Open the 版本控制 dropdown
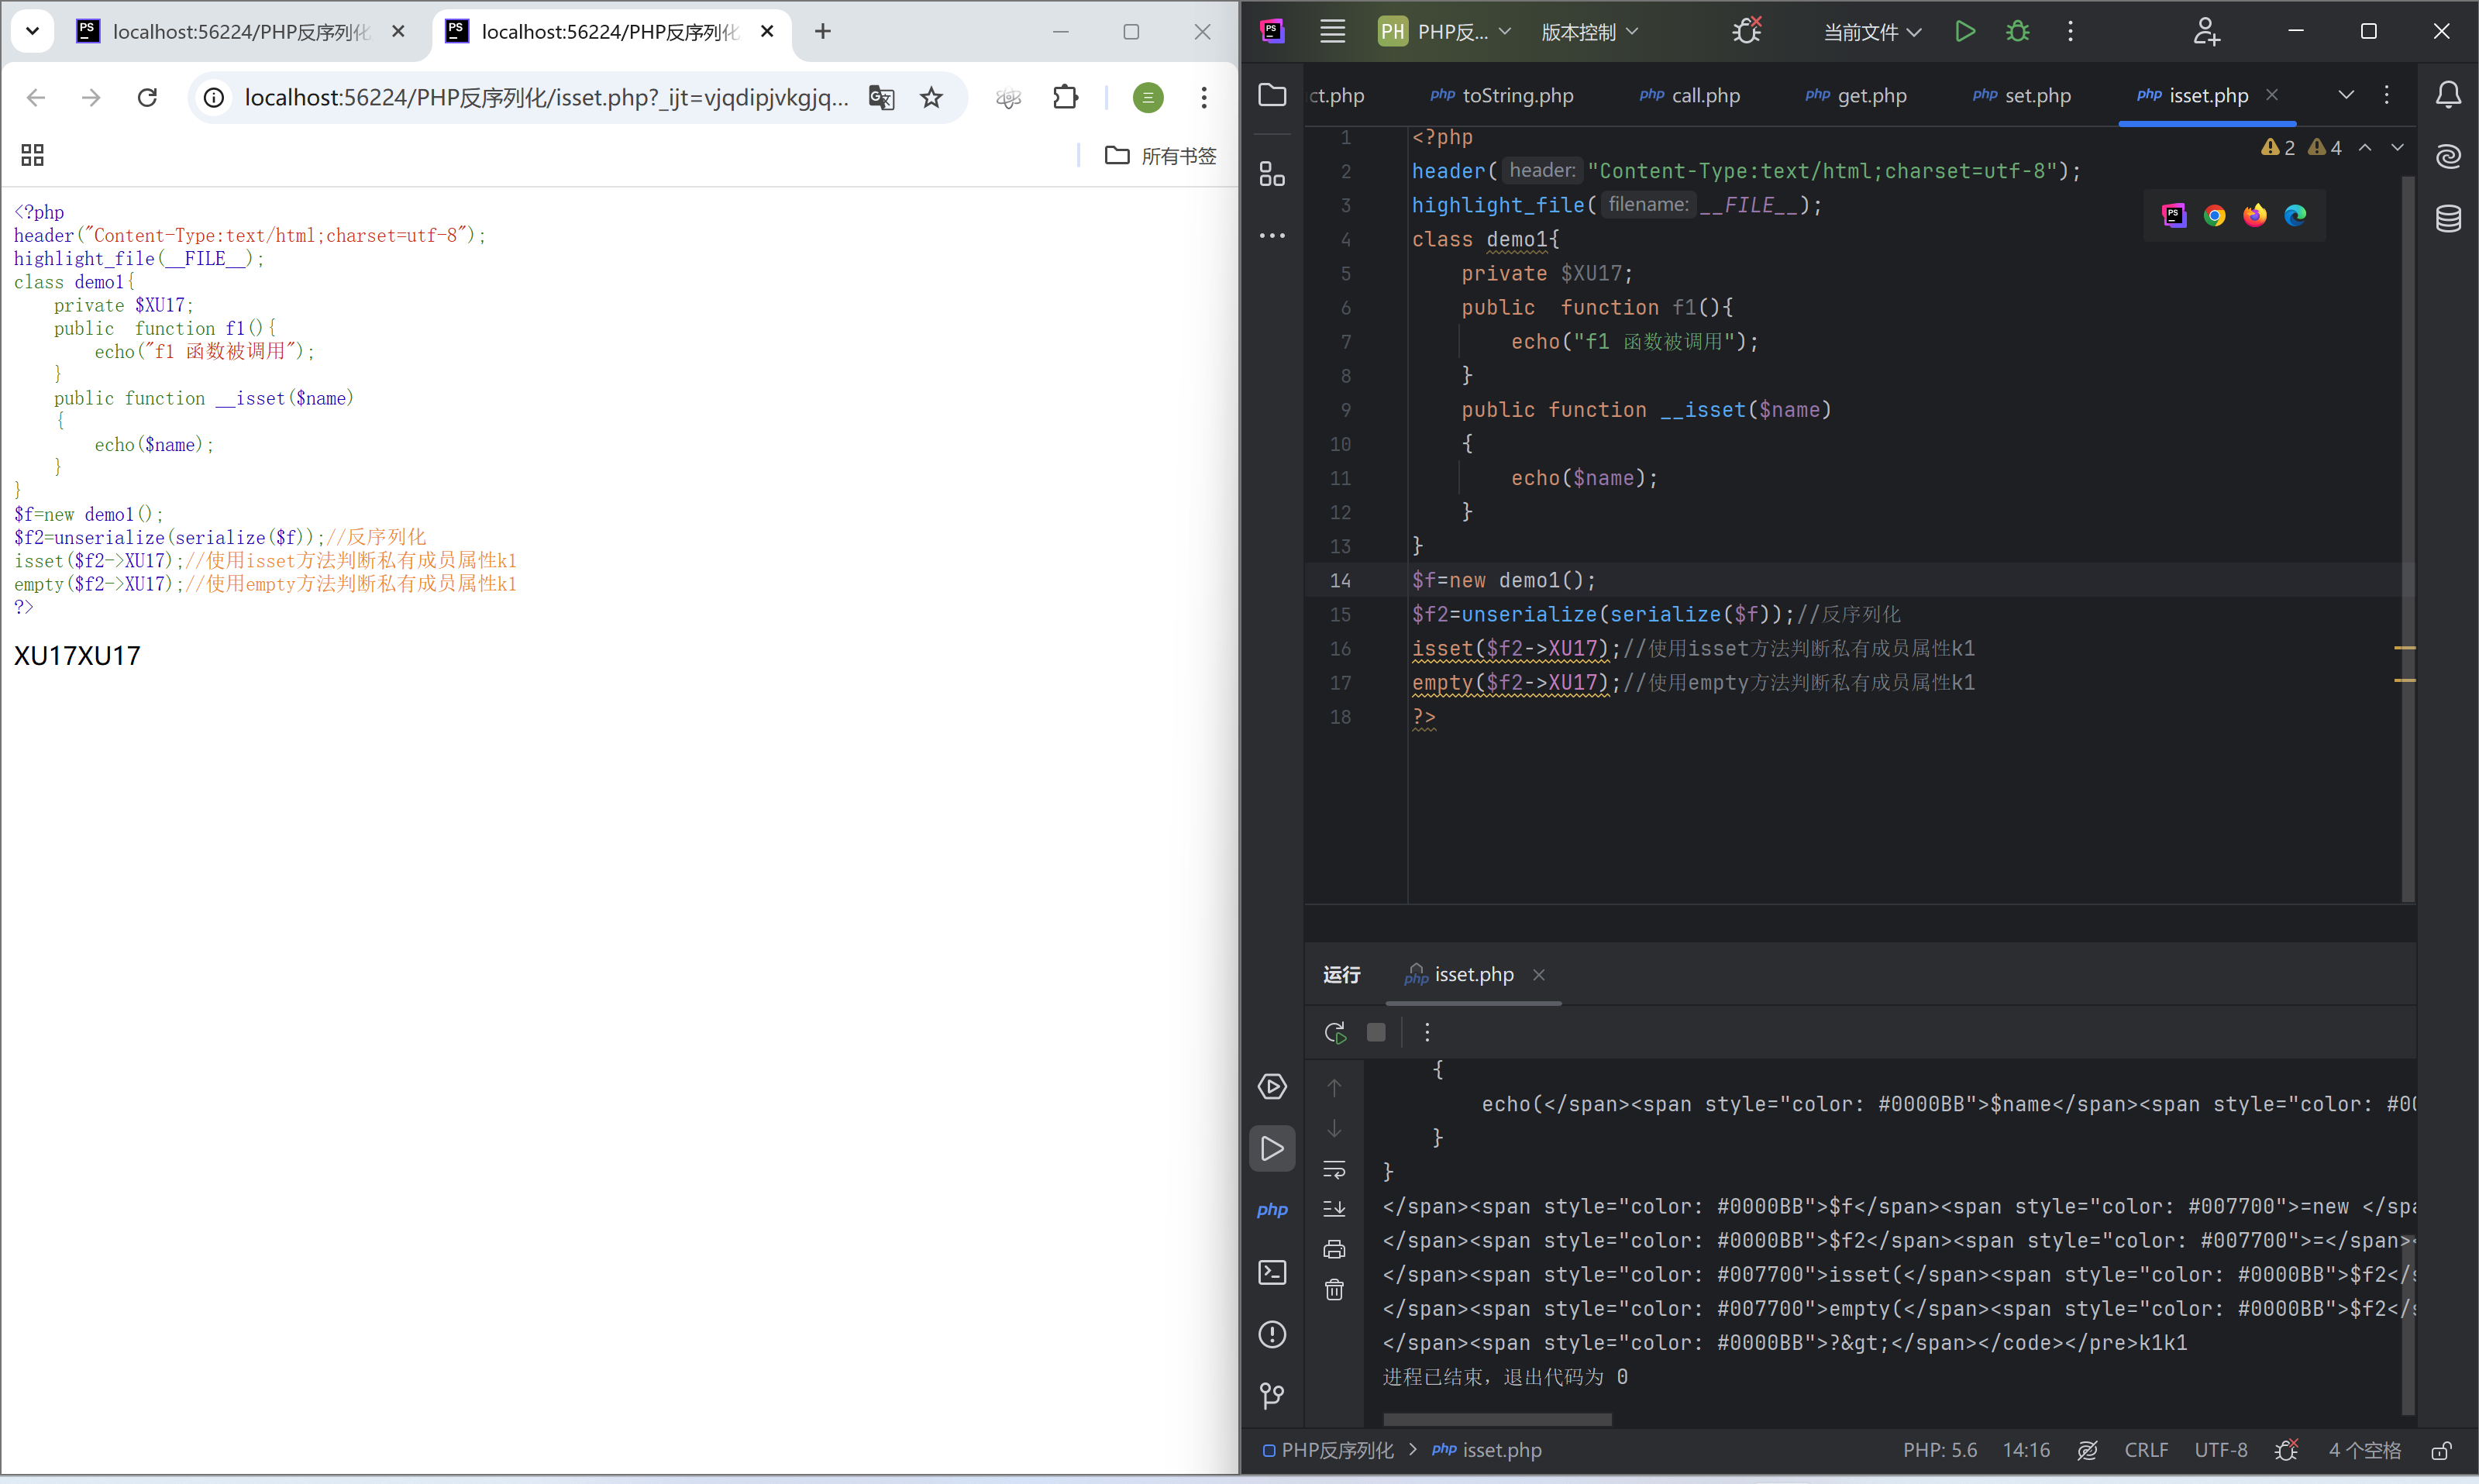2479x1484 pixels. [1589, 31]
